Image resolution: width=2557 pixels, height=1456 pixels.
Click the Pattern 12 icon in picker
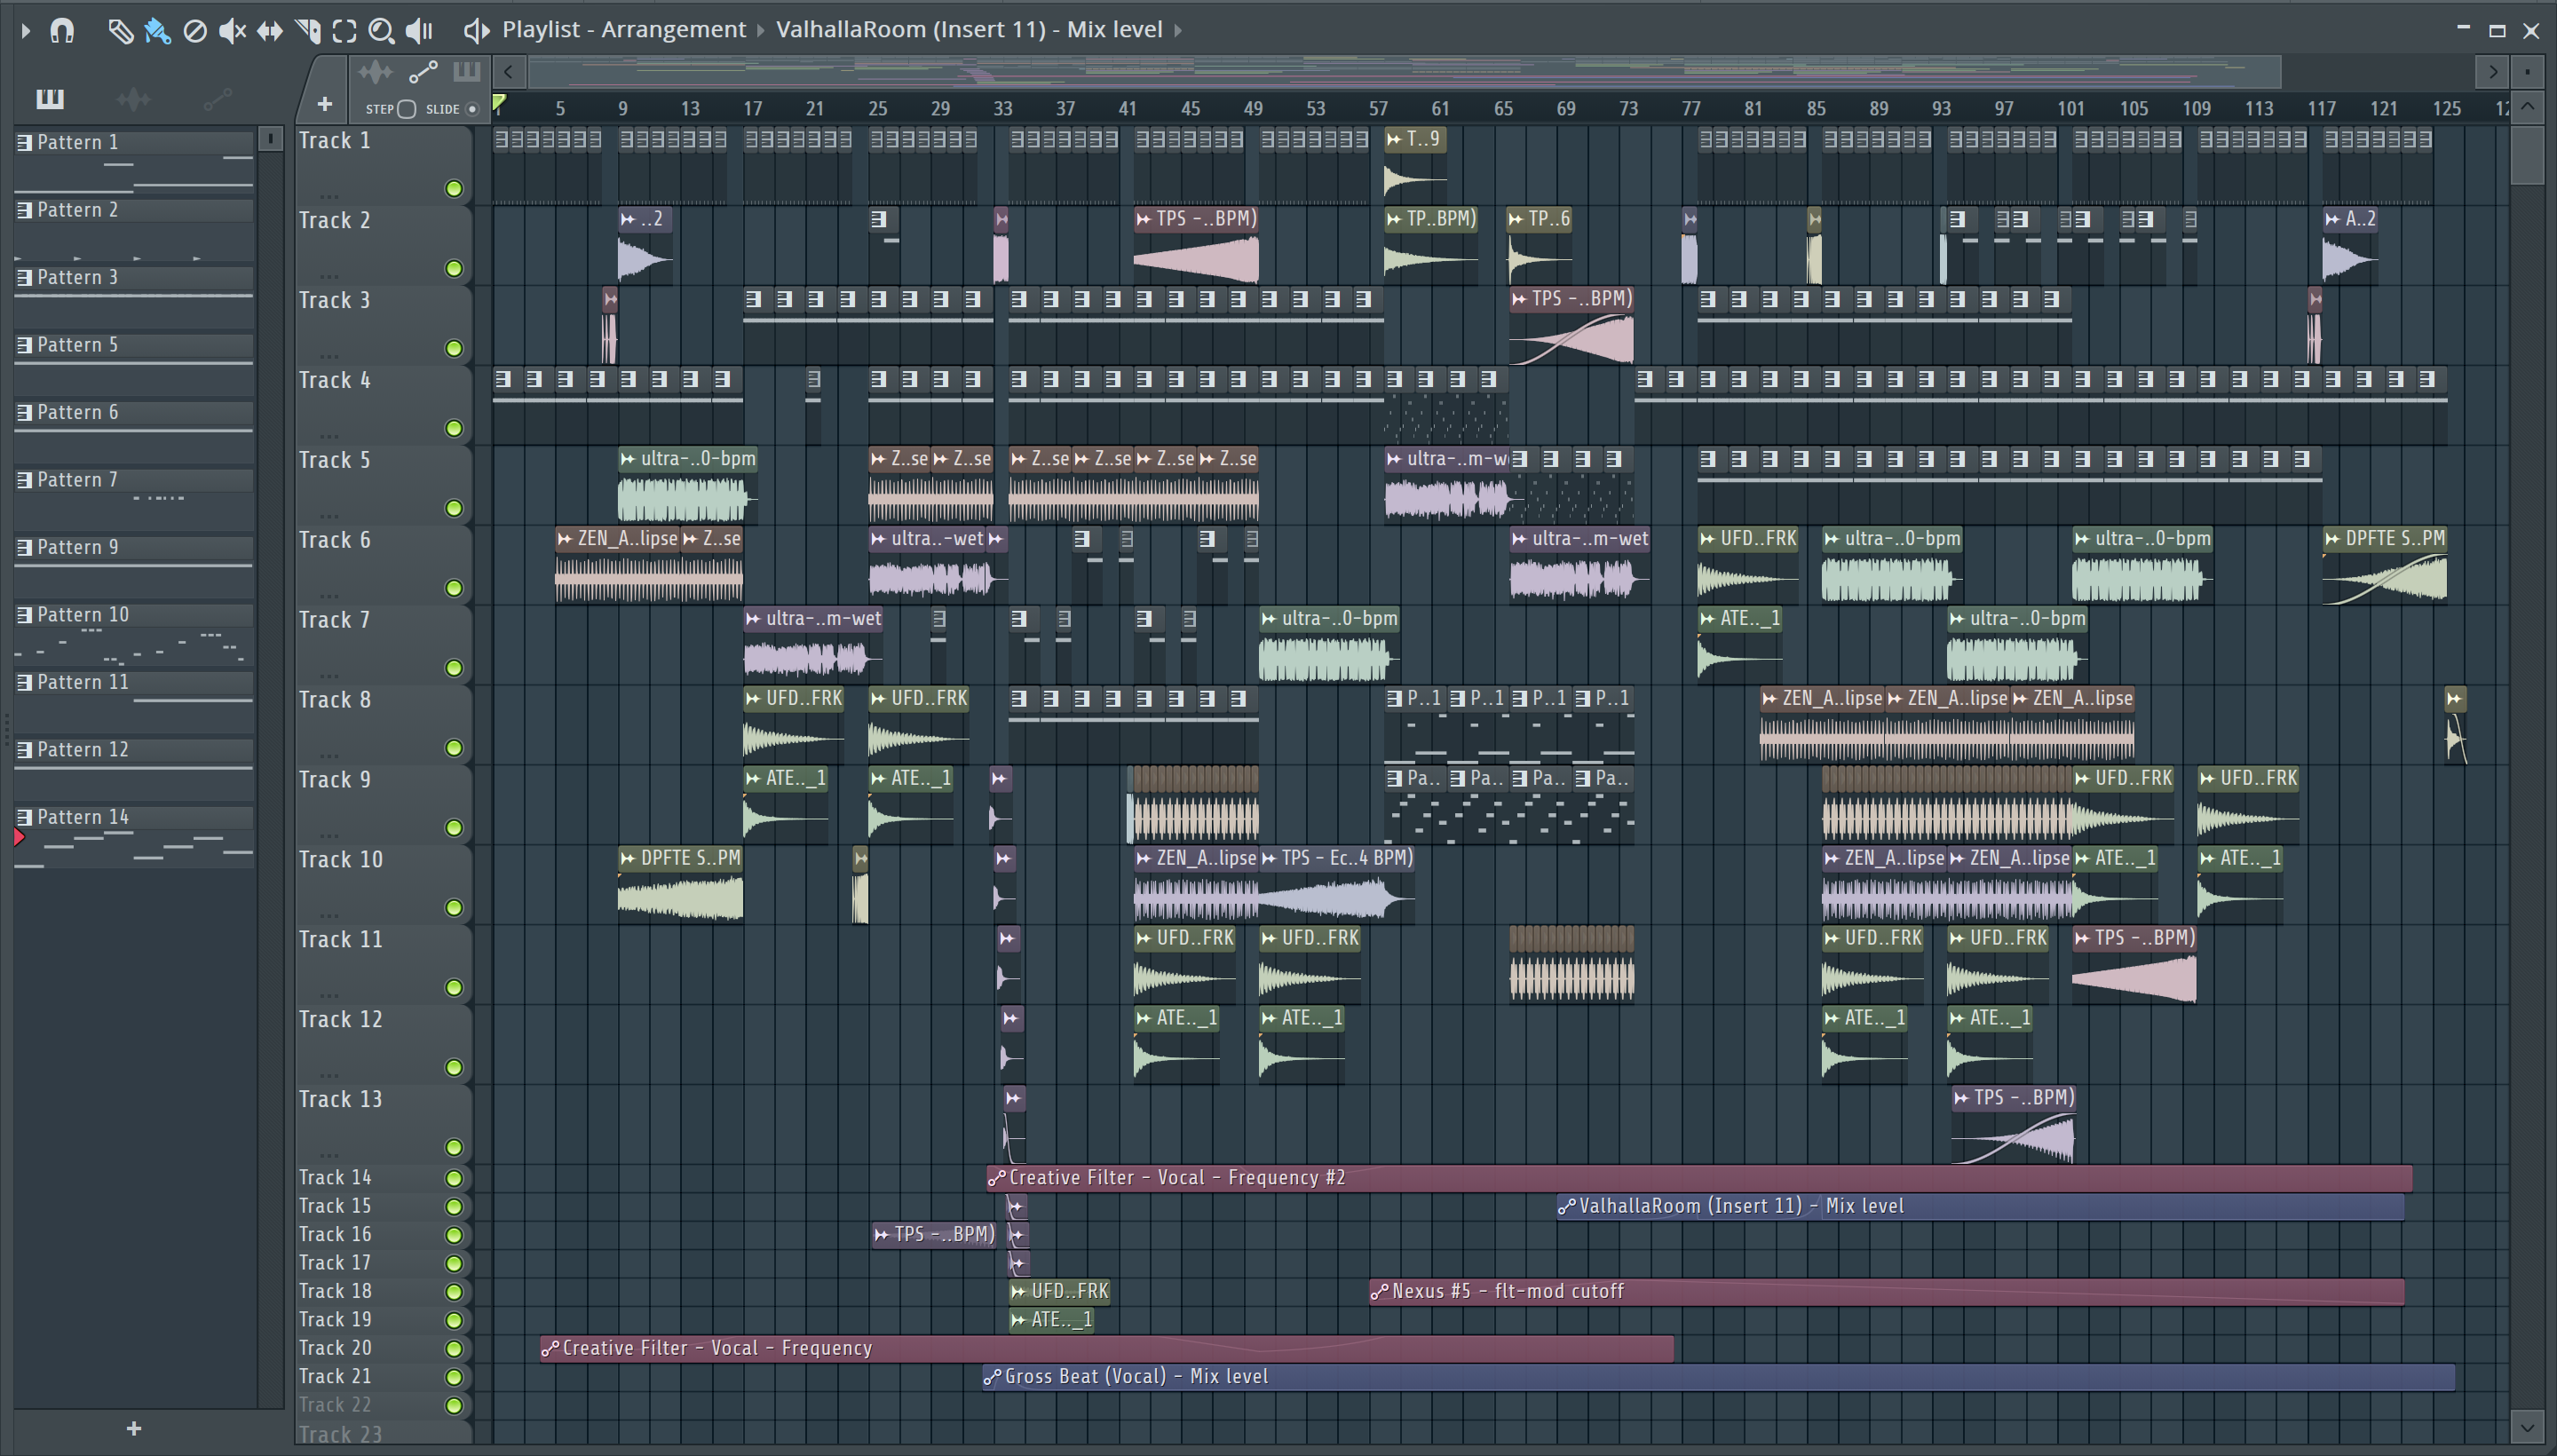pos(24,751)
